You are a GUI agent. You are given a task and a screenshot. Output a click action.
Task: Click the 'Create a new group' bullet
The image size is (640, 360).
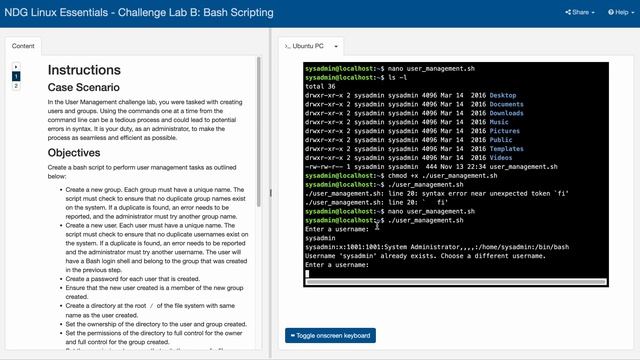(x=156, y=203)
